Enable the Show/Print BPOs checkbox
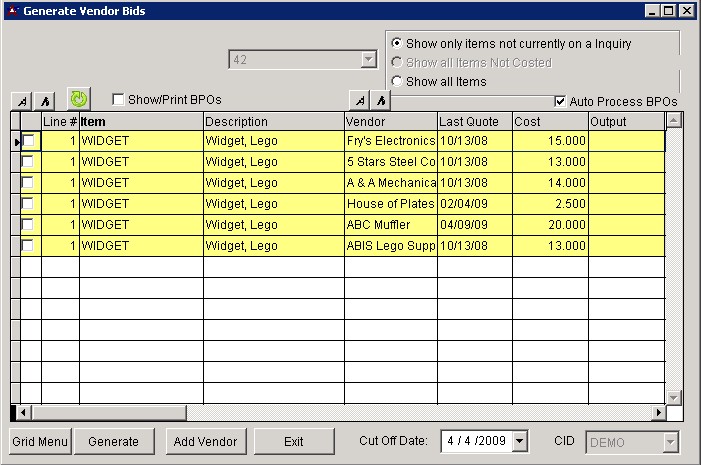Image resolution: width=701 pixels, height=465 pixels. 119,99
